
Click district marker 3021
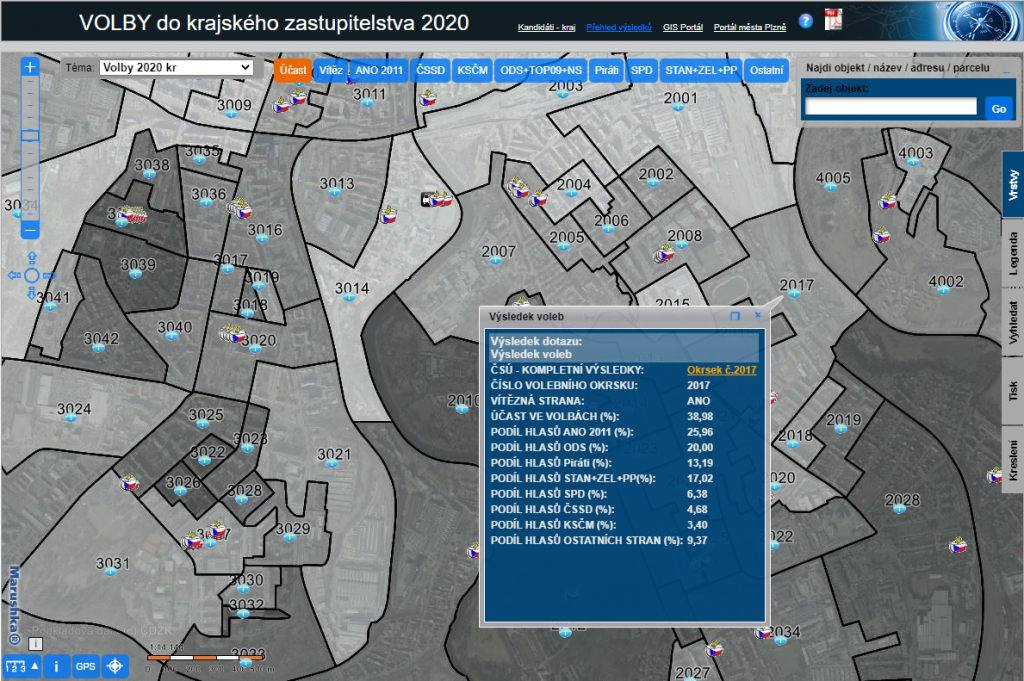coord(332,462)
